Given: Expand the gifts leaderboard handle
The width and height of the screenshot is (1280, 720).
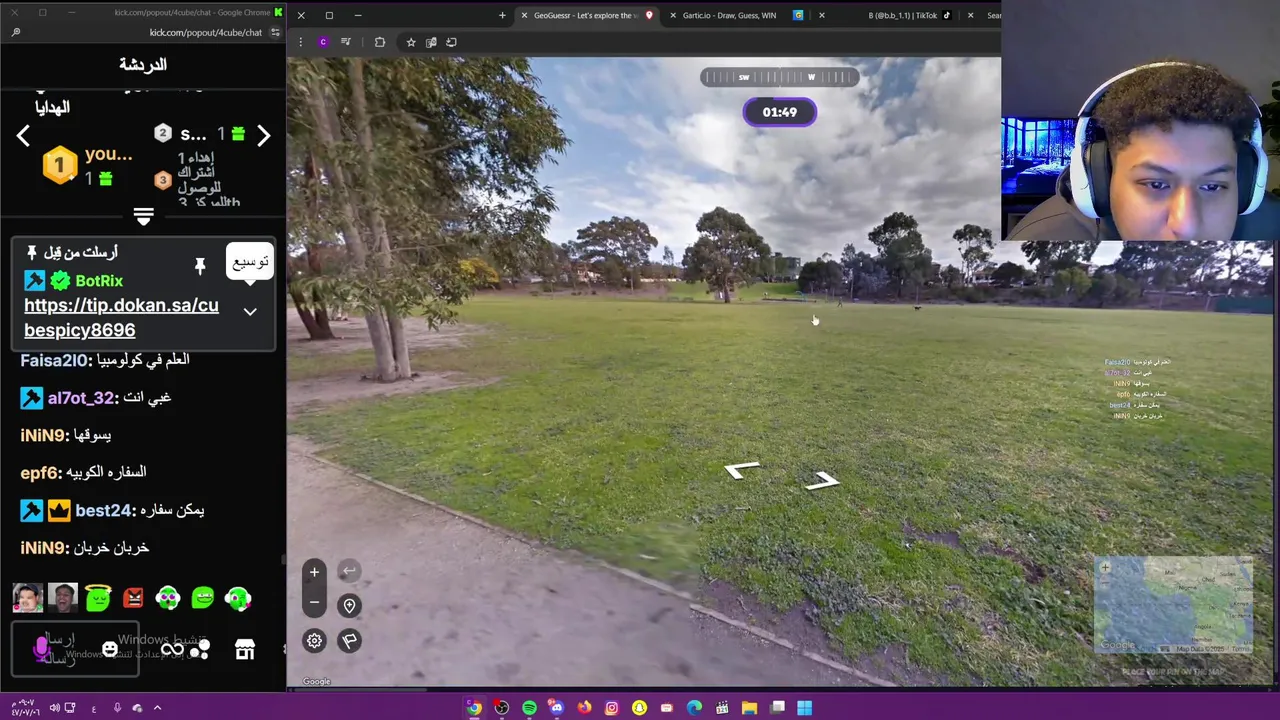Looking at the screenshot, I should coord(143,217).
